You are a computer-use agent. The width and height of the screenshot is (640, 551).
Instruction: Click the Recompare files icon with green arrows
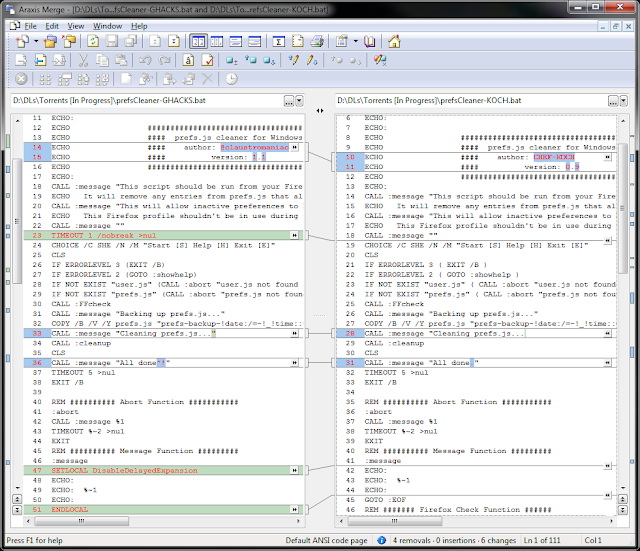click(x=93, y=41)
